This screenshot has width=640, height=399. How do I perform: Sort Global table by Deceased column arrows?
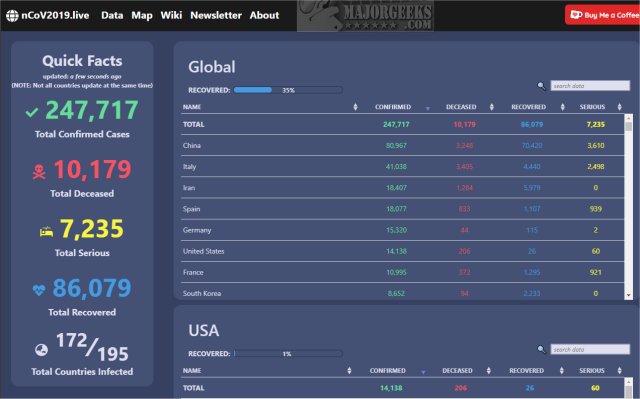(491, 107)
